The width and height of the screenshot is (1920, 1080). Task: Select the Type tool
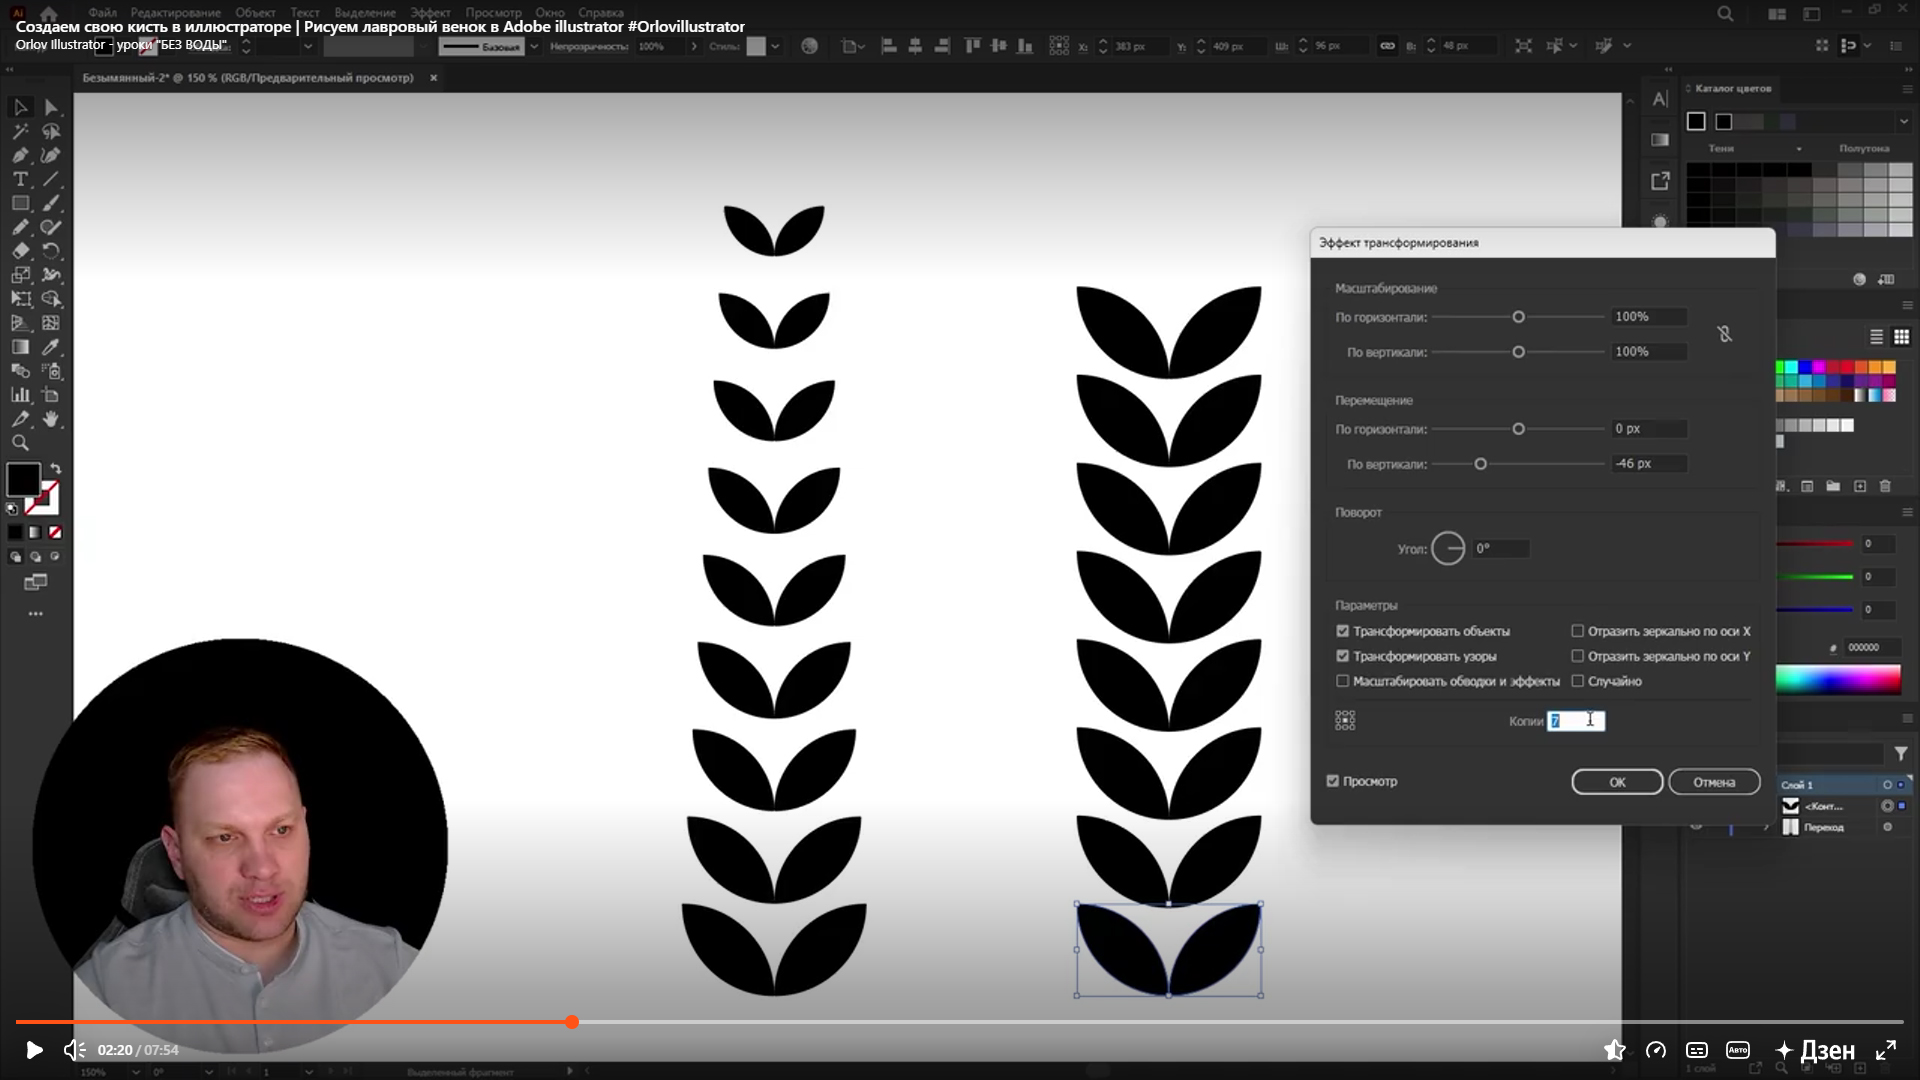coord(20,179)
